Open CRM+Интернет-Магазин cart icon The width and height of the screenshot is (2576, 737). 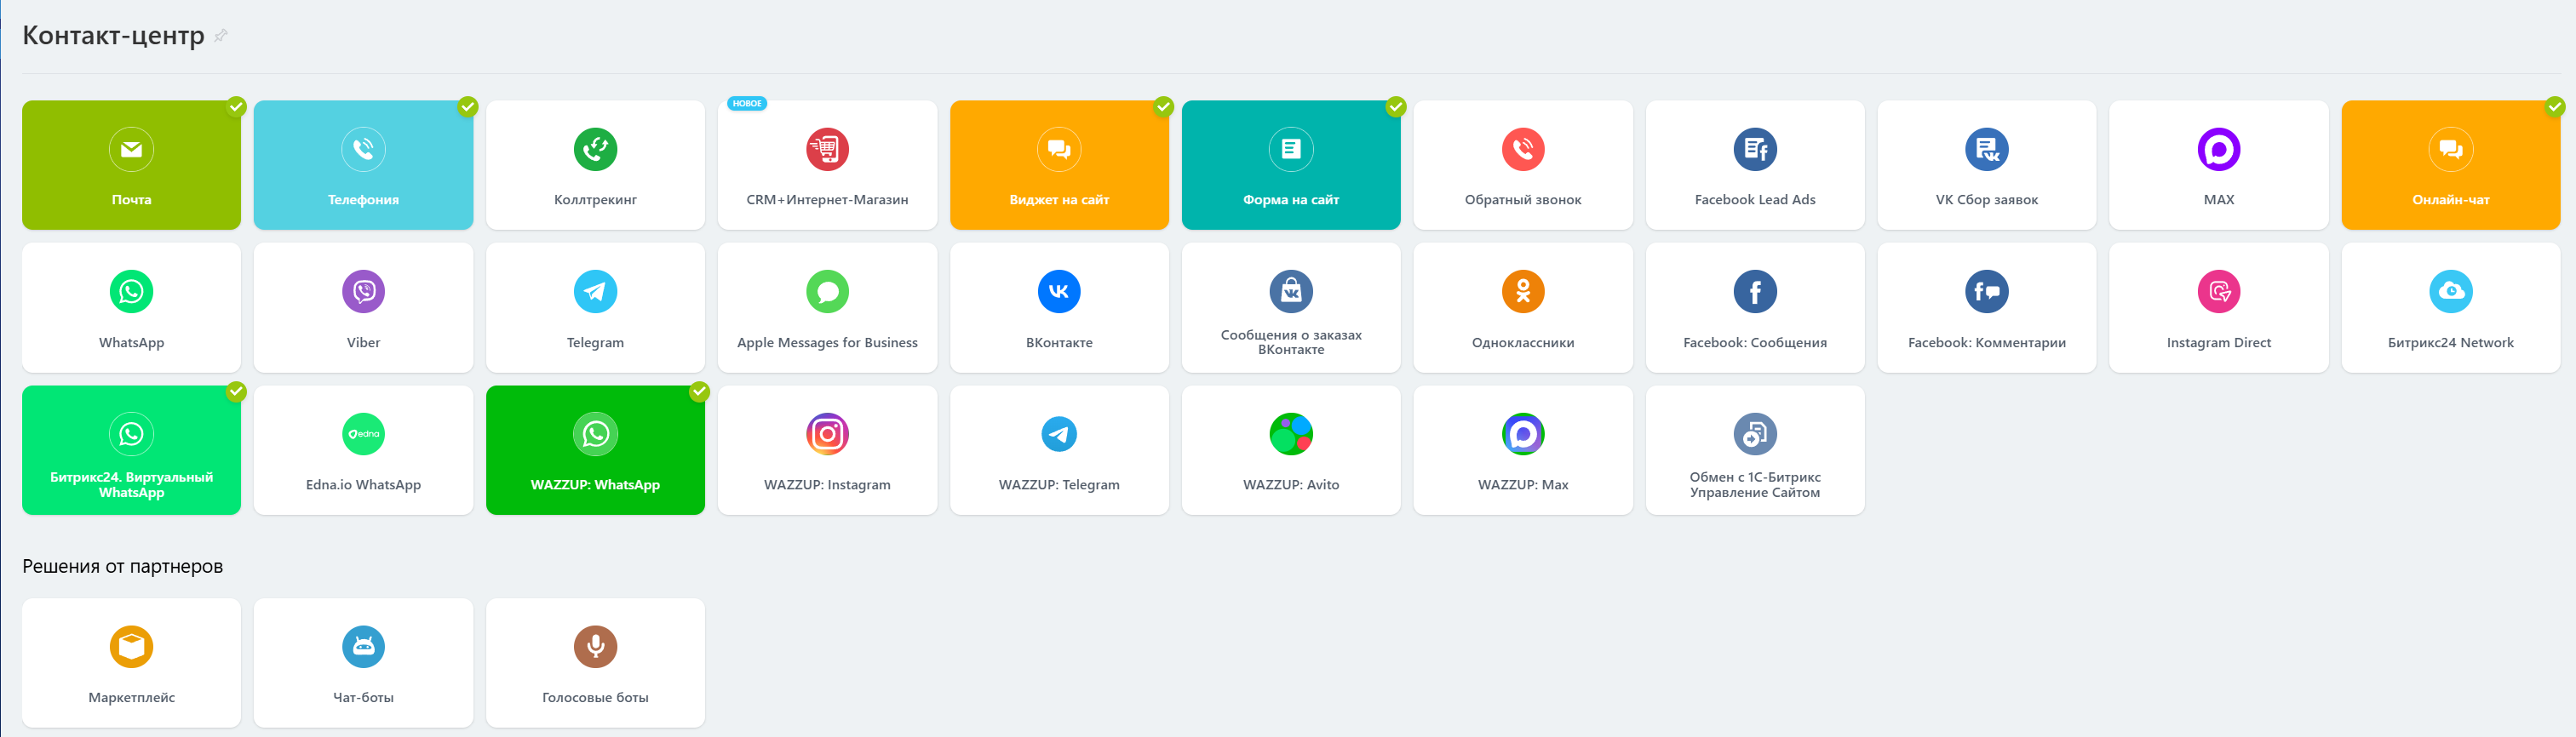point(827,150)
